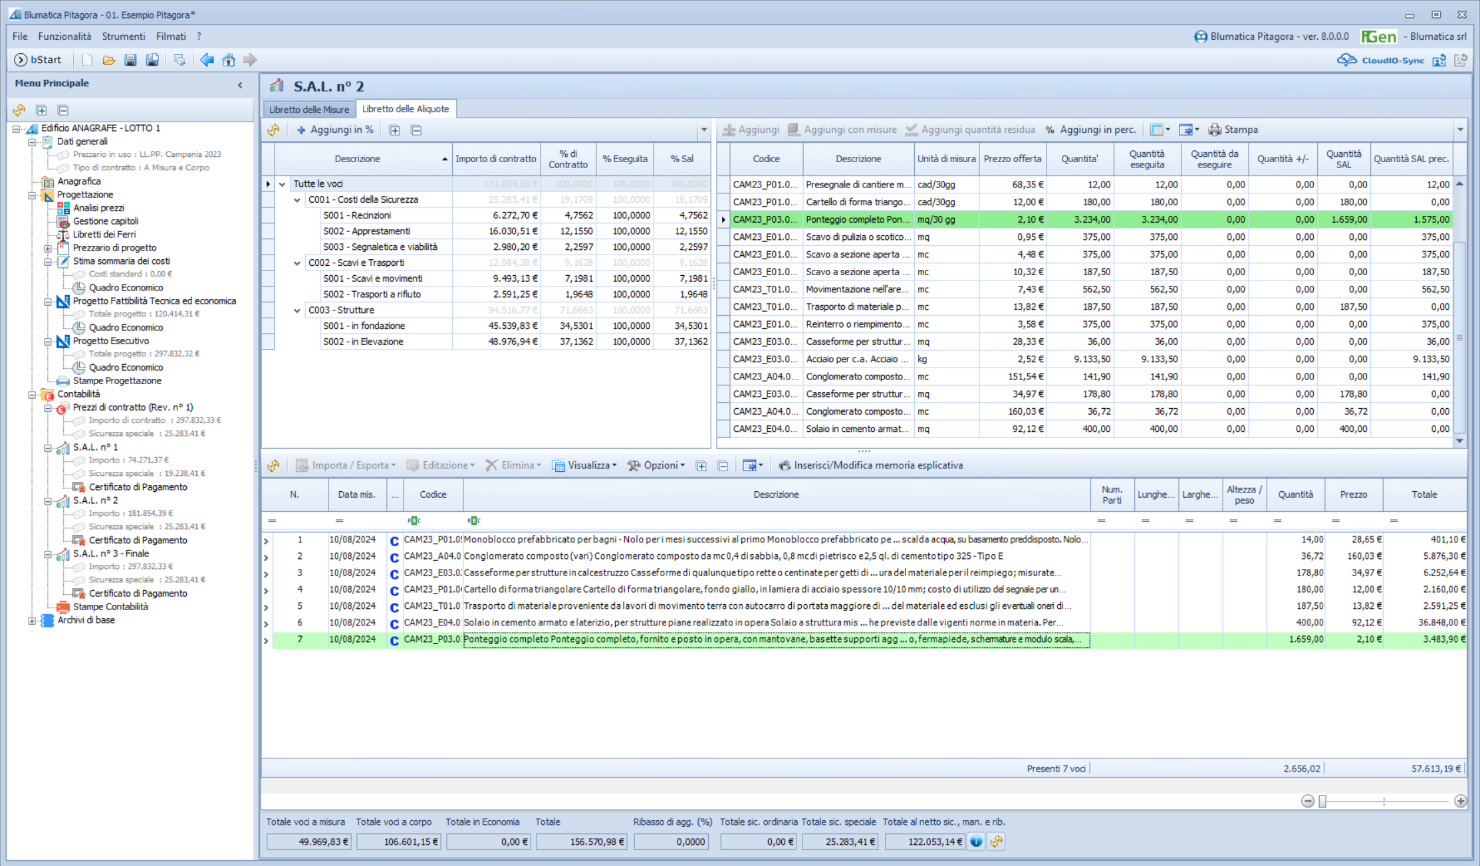This screenshot has width=1480, height=866.
Task: Click the Save floppy disk icon
Action: click(x=131, y=60)
